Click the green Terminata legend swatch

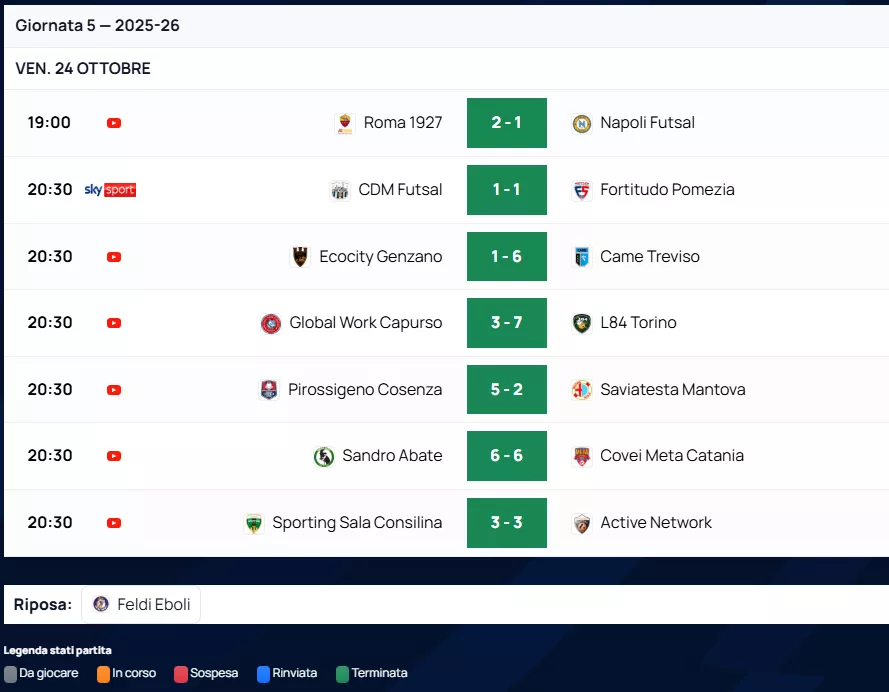pyautogui.click(x=343, y=674)
